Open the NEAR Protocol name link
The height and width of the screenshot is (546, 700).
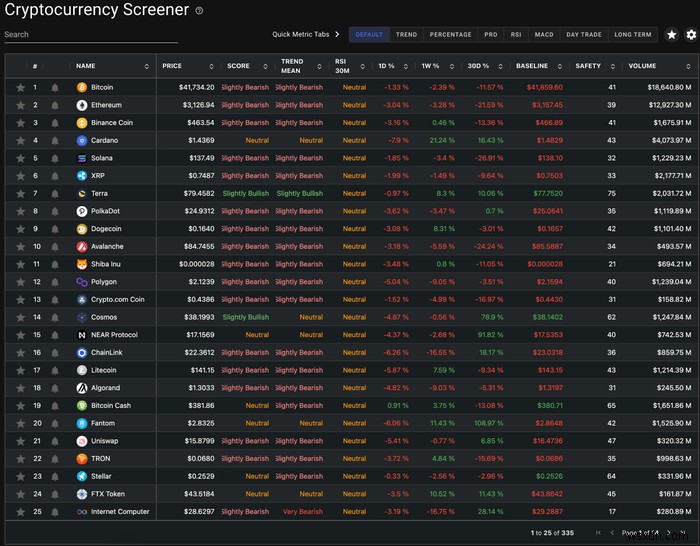pyautogui.click(x=114, y=335)
